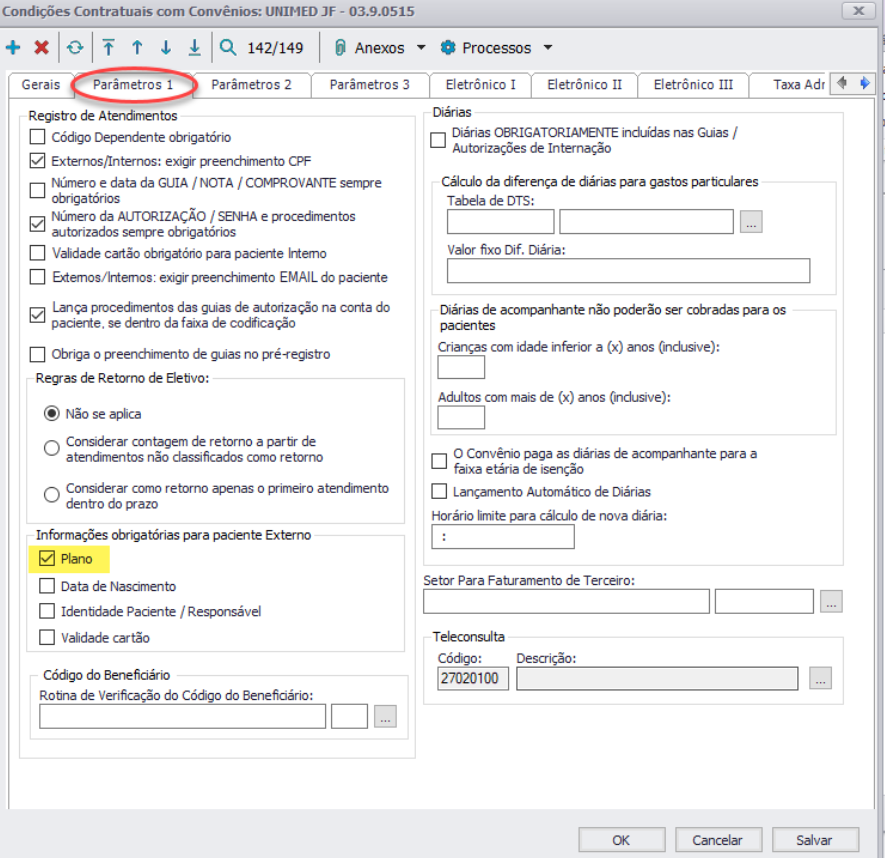Select Não se aplica radio option
The image size is (885, 858).
coord(51,414)
